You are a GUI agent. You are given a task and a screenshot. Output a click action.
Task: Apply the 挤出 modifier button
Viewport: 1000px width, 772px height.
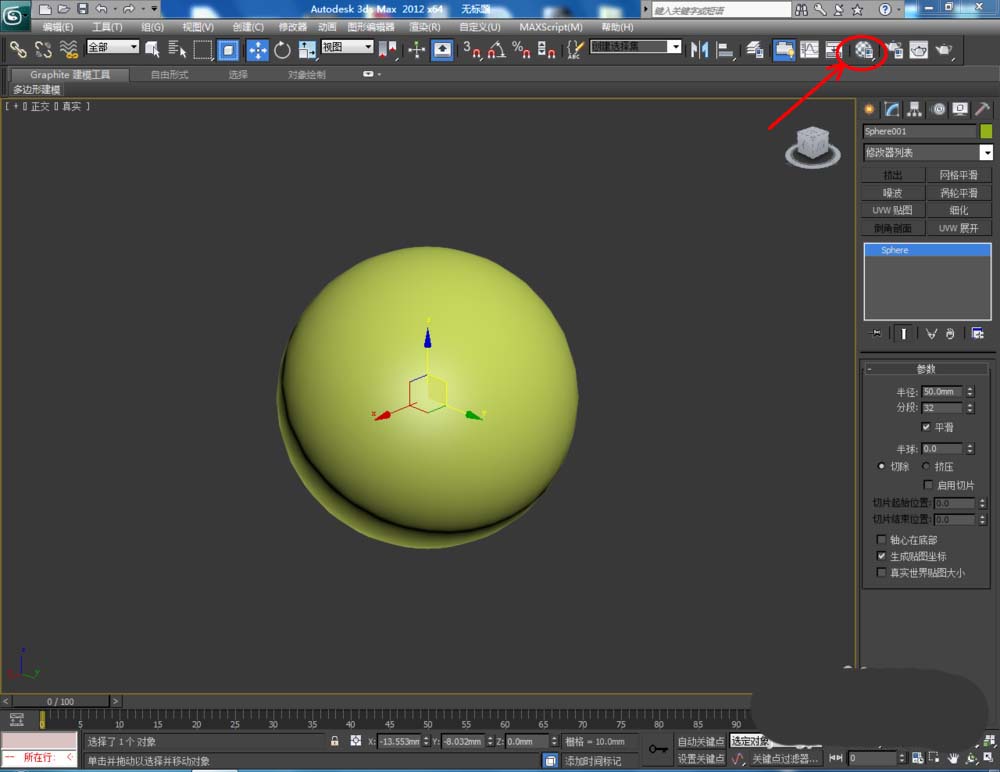point(893,175)
